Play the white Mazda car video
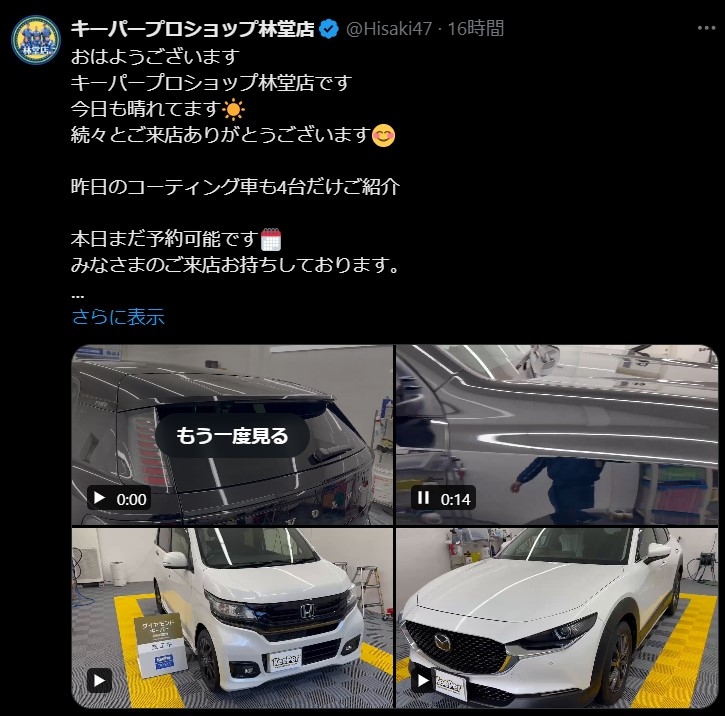 point(423,680)
